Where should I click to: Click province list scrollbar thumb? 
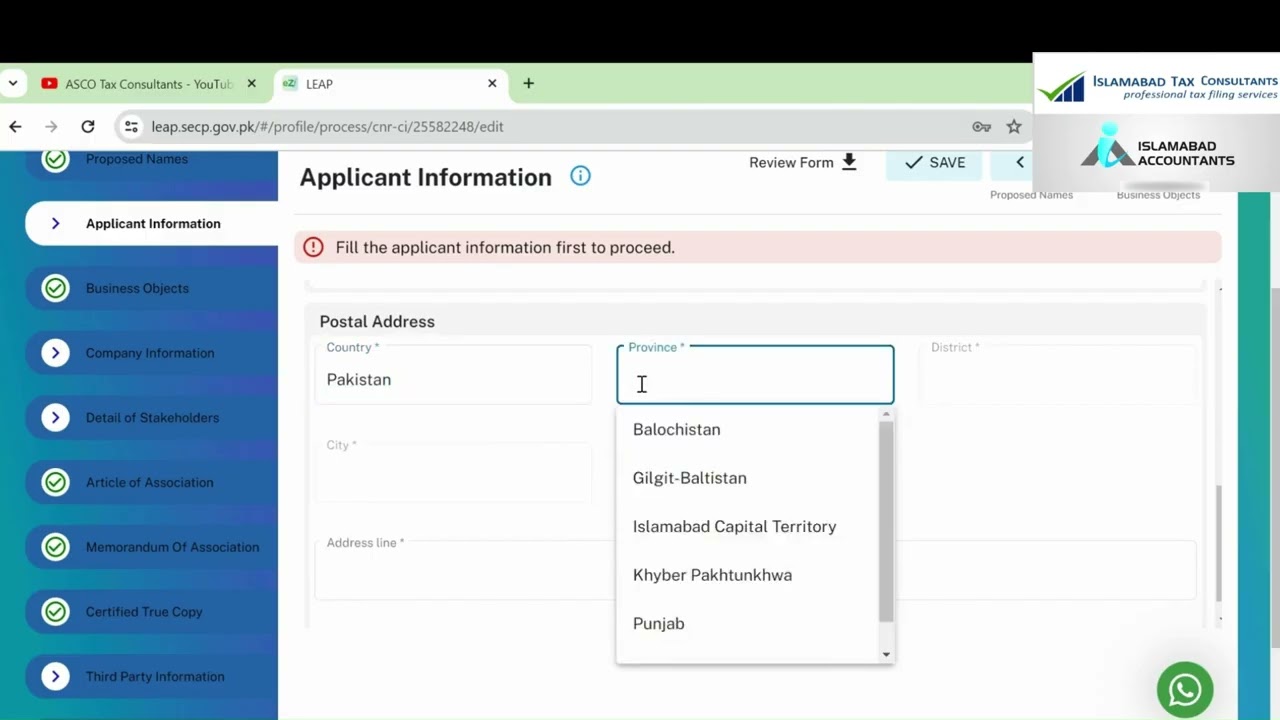pos(886,520)
